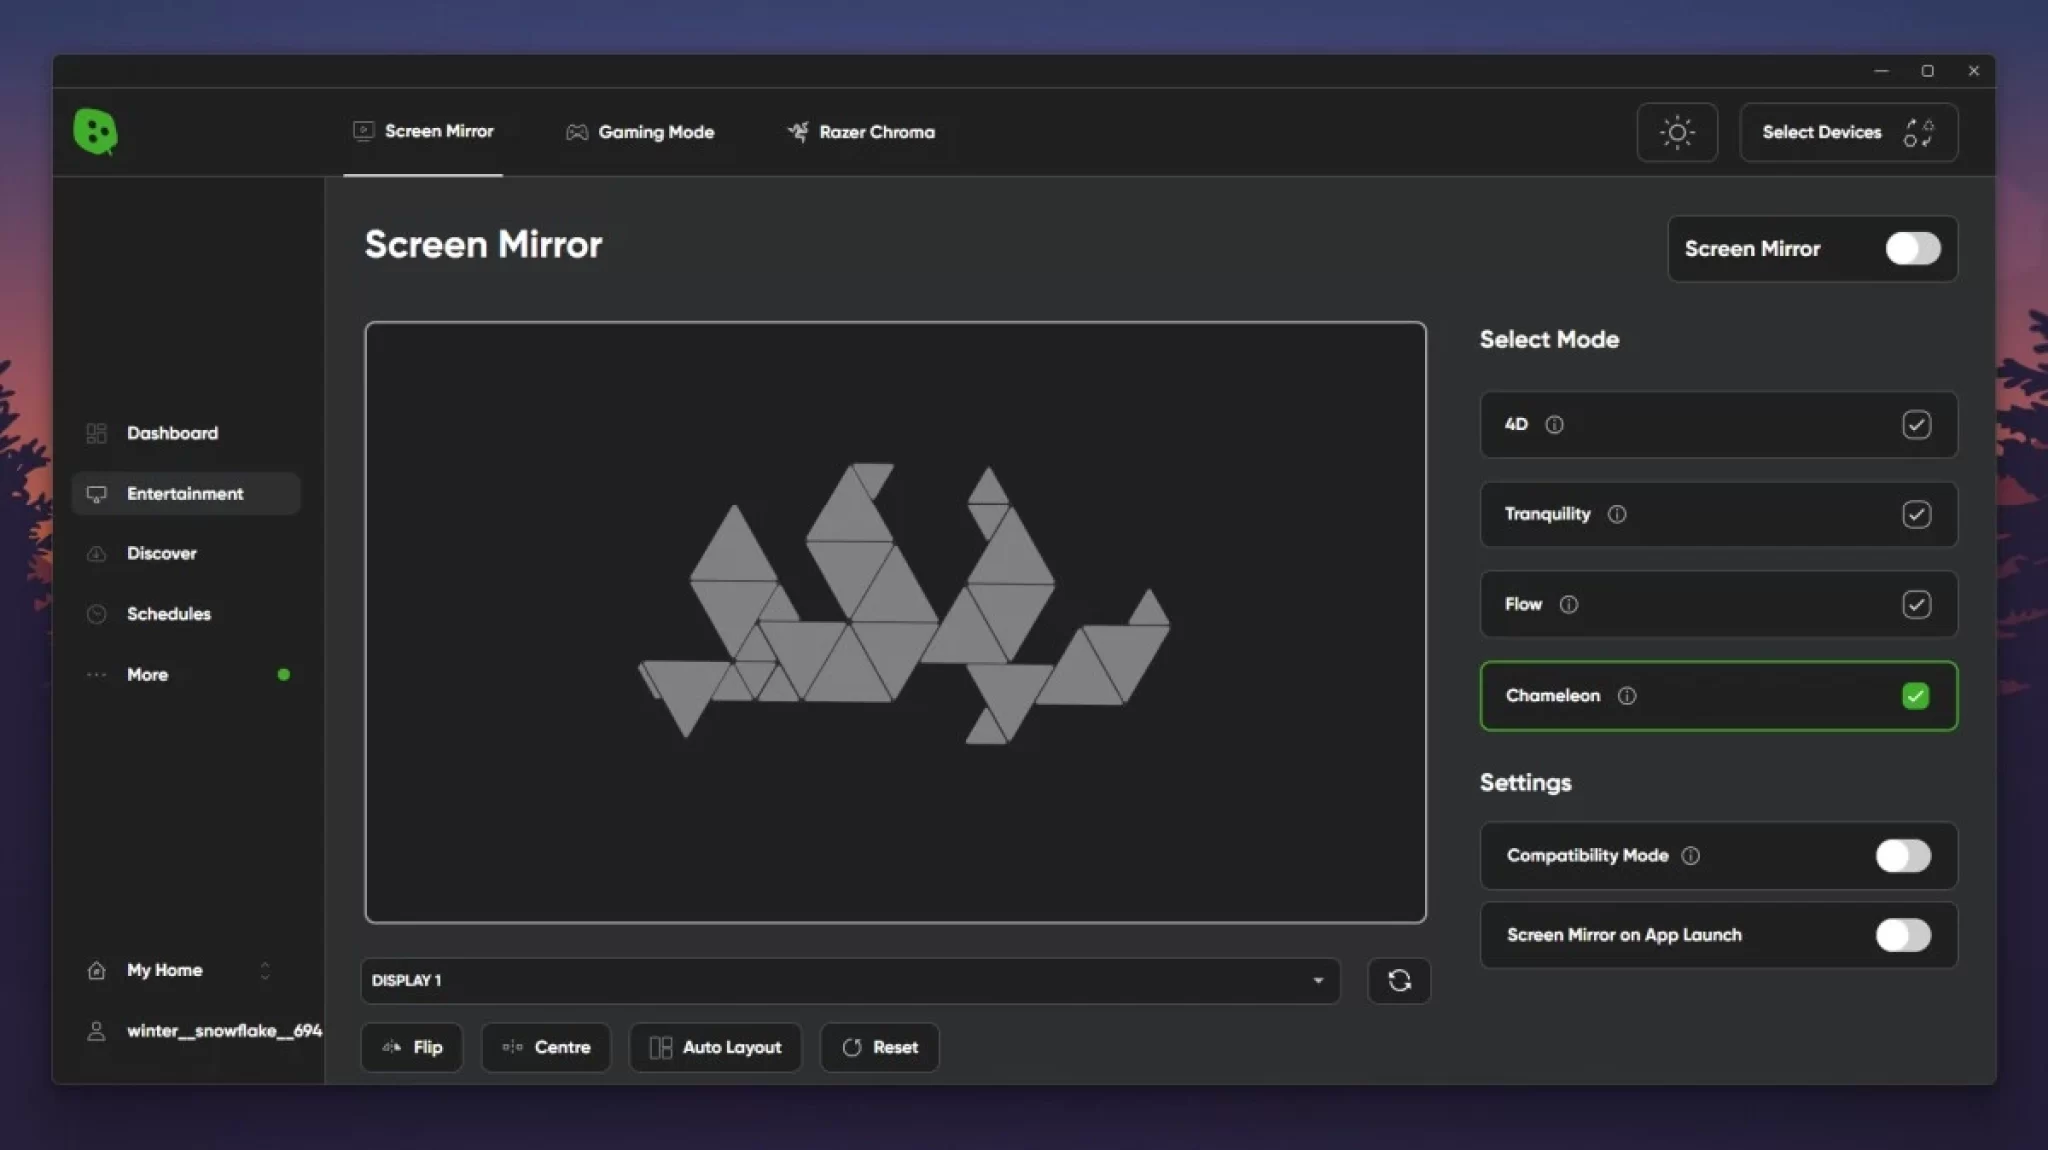Open the Select Devices menu
Screen dimensions: 2048x1150
coord(1847,132)
